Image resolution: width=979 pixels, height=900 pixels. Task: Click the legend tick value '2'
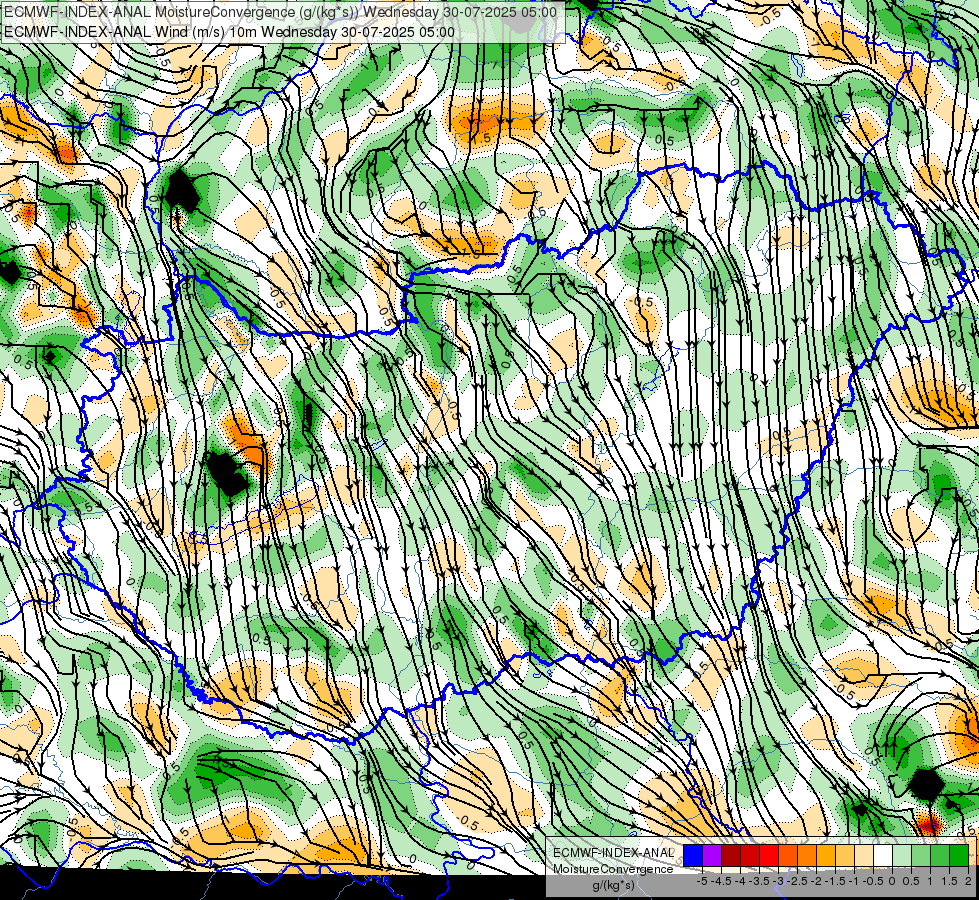tap(968, 881)
